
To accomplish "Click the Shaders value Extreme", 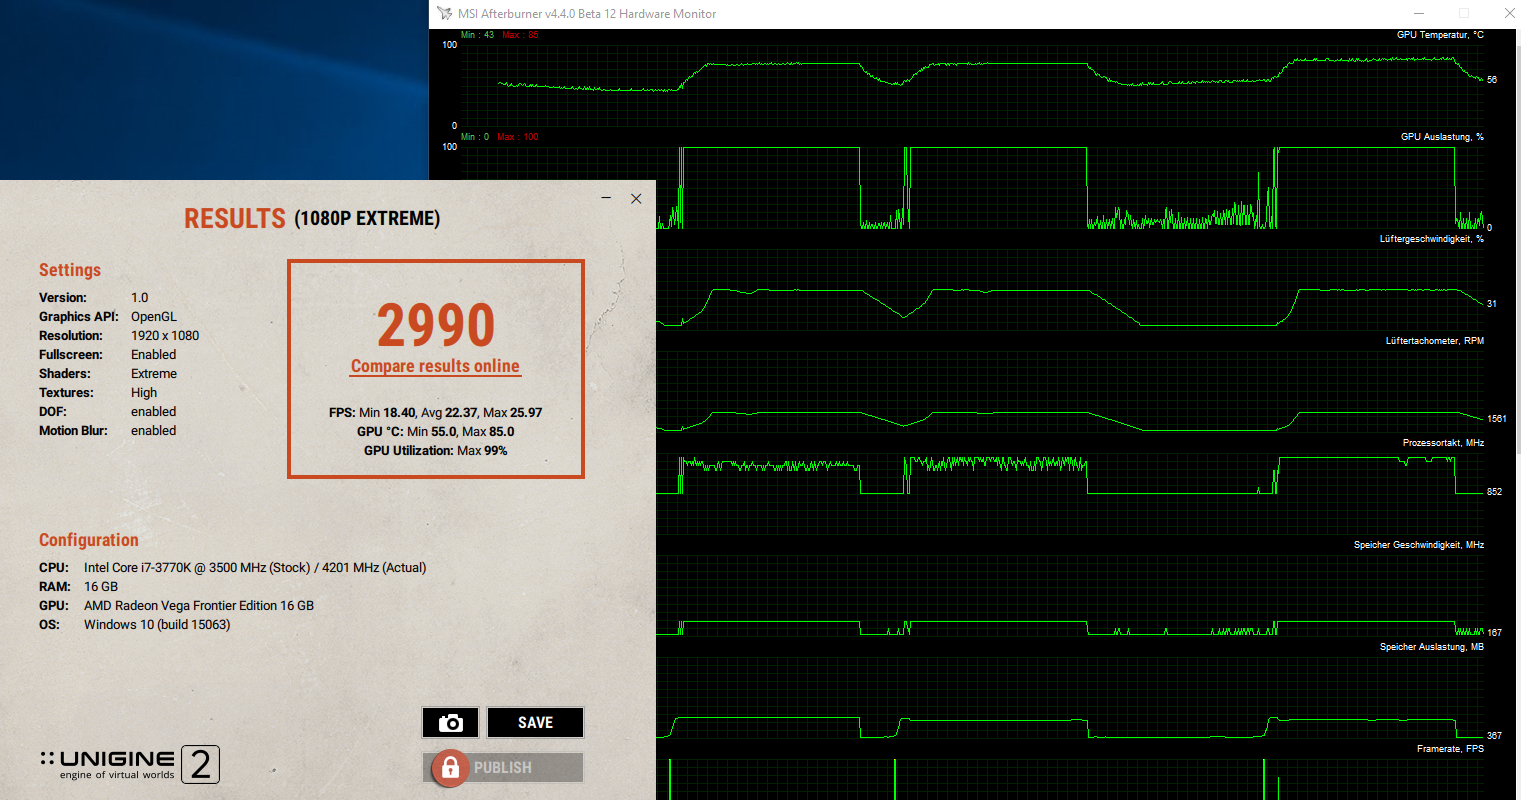I will tap(154, 374).
